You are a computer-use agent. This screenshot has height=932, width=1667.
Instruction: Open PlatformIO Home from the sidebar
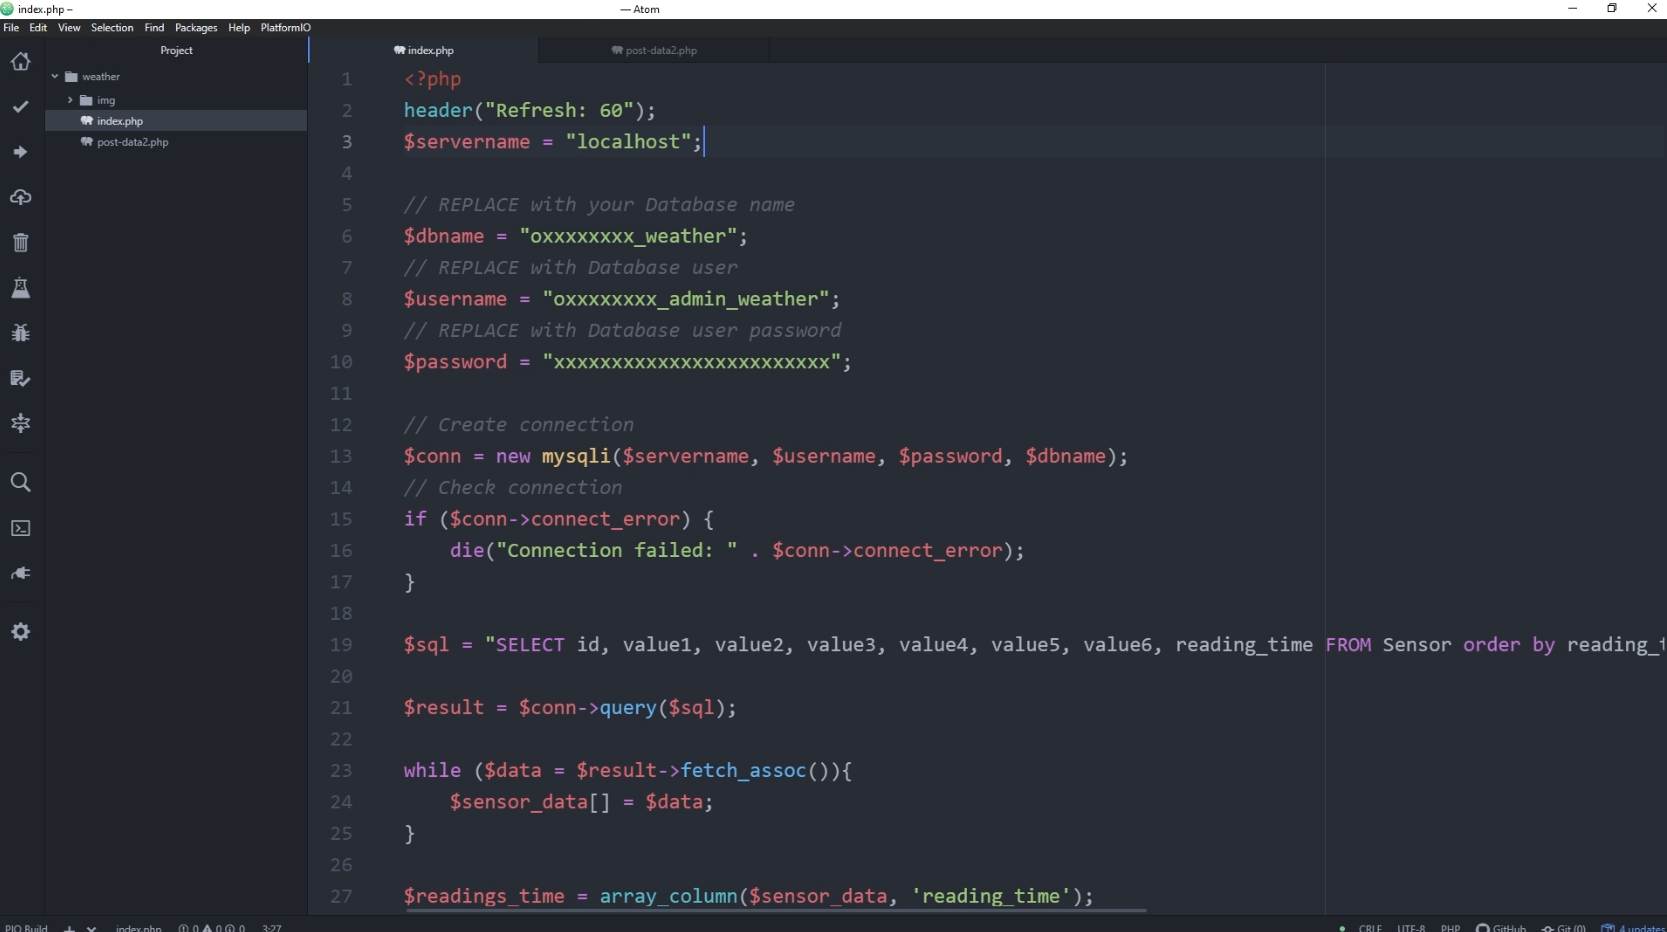point(20,62)
